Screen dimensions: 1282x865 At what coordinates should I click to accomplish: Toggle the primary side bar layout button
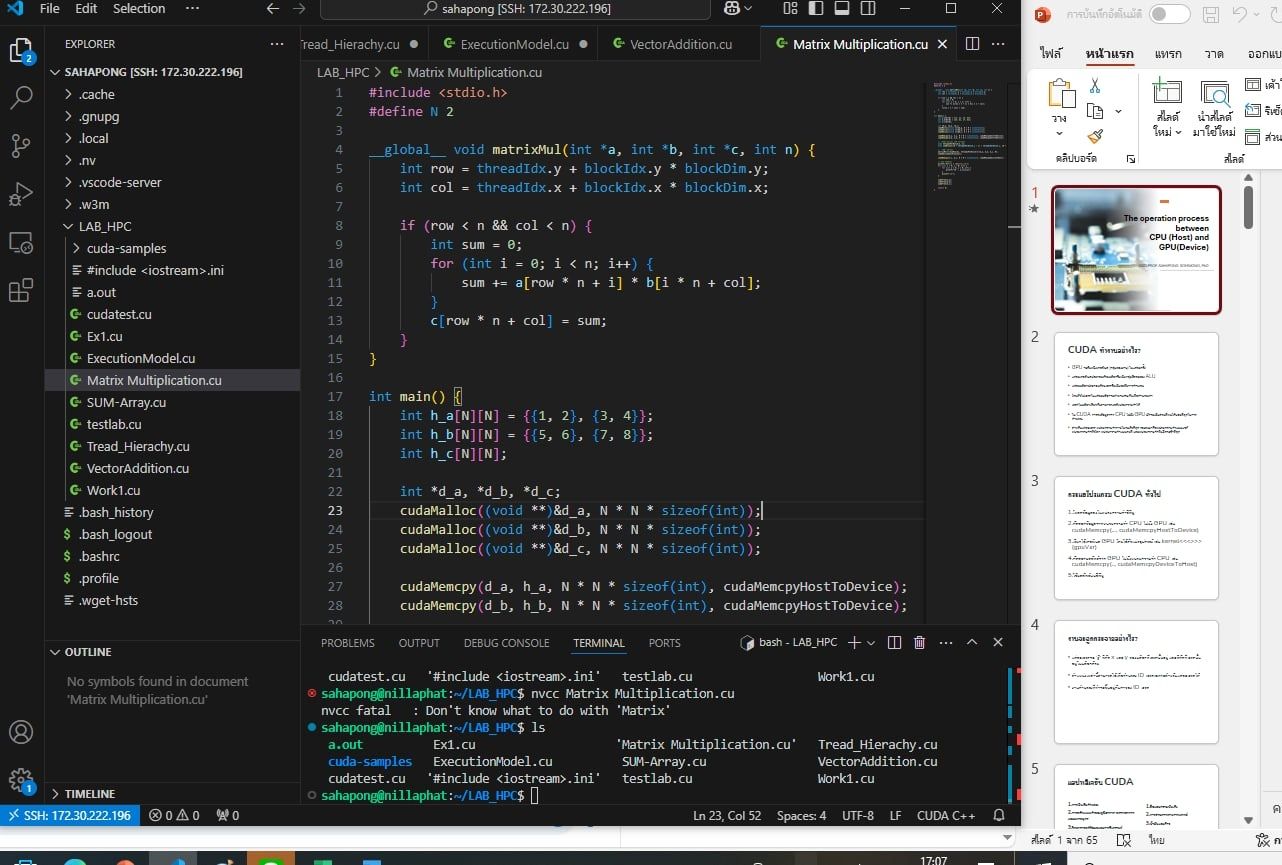pos(817,9)
